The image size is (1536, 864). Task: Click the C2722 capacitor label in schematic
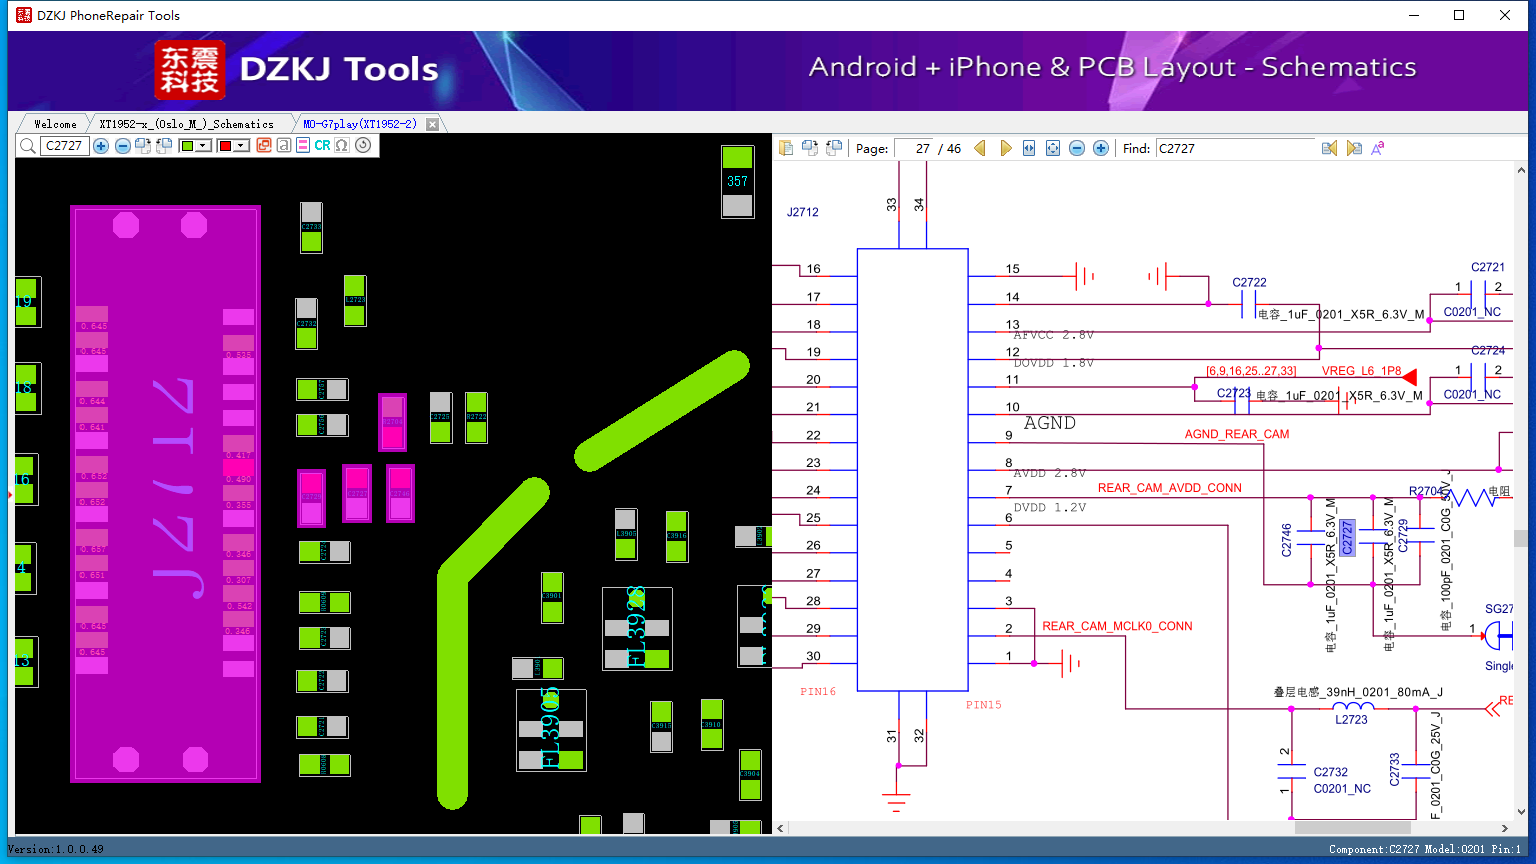coord(1249,283)
